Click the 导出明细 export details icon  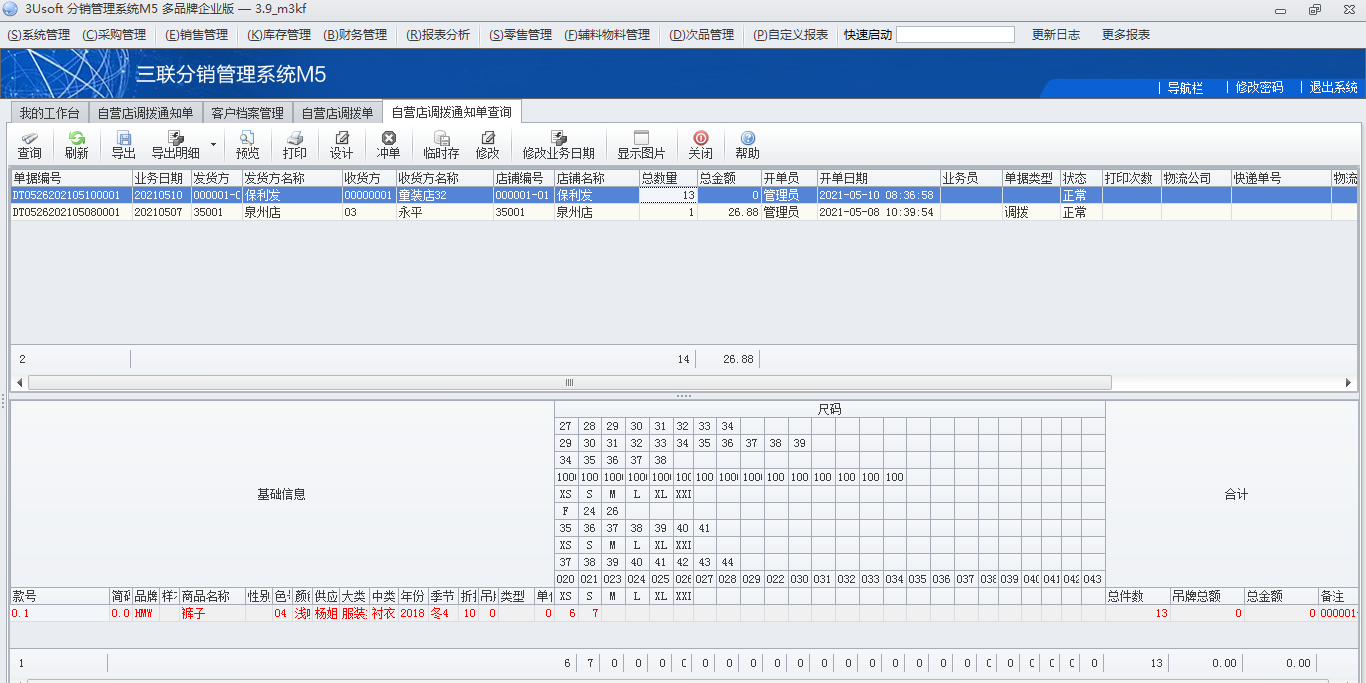click(x=175, y=146)
